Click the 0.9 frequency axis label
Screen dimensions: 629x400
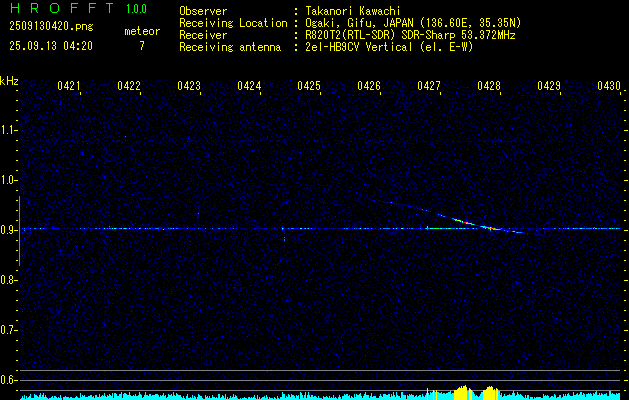click(x=8, y=229)
